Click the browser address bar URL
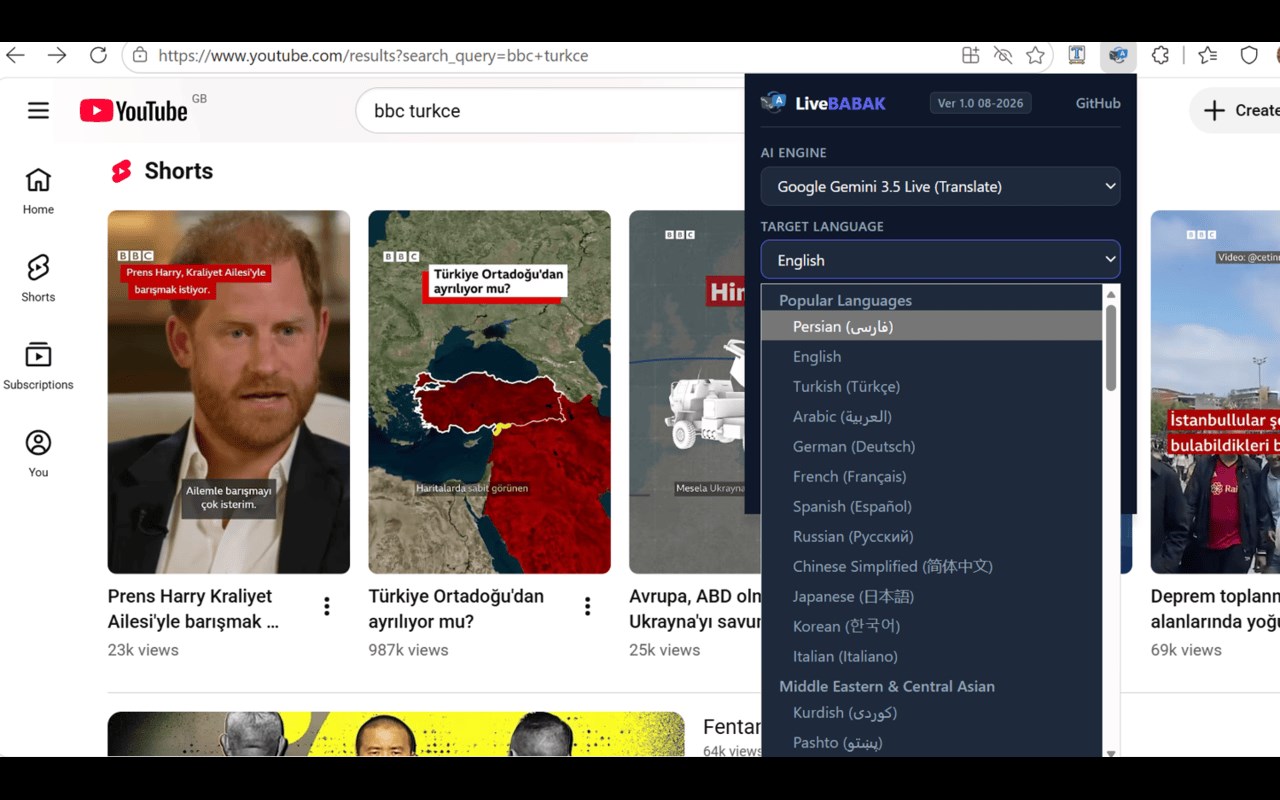Screen dimensions: 1280x800 373,56
